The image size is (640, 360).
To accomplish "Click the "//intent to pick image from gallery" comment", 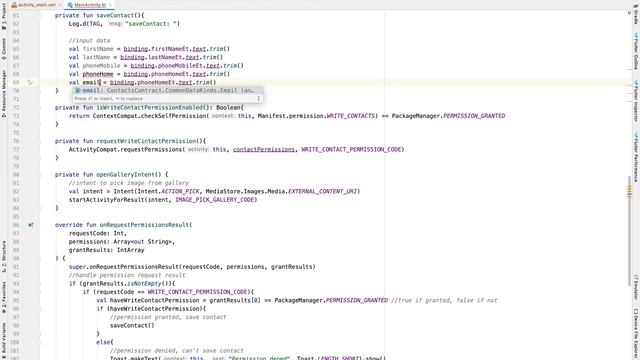I will [129, 183].
